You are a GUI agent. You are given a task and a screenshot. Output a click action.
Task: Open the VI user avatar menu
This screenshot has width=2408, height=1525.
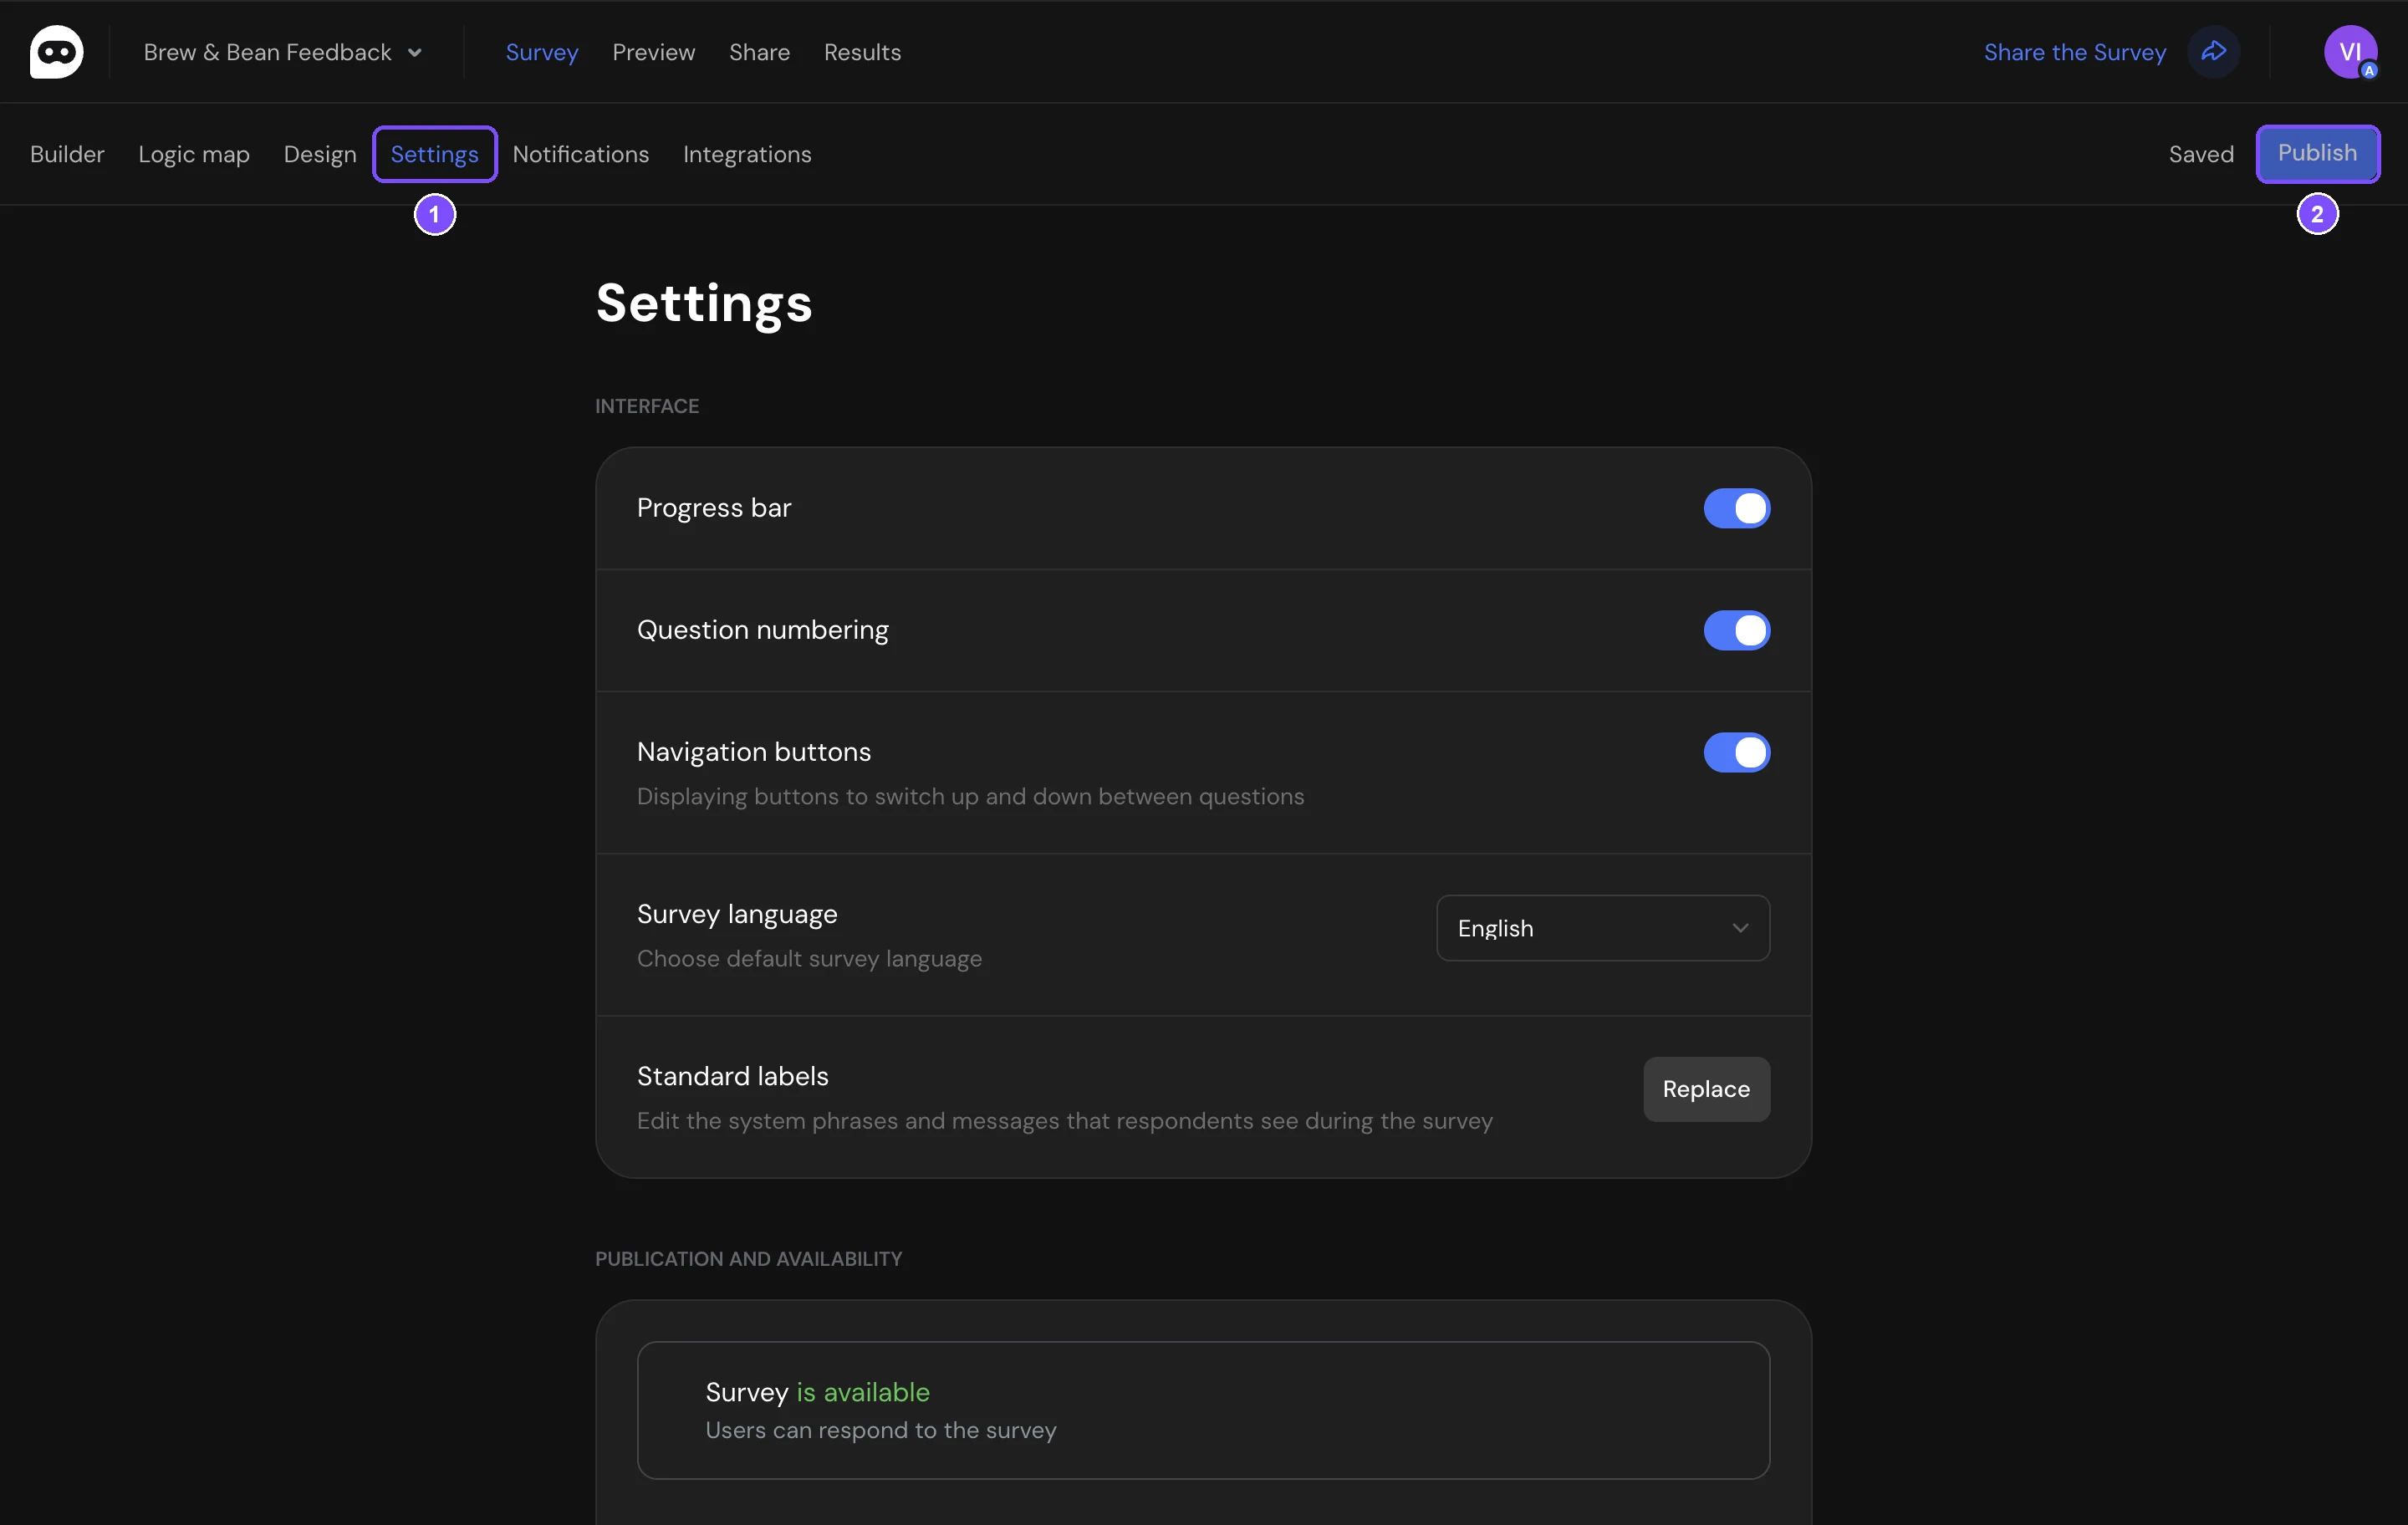coord(2350,52)
